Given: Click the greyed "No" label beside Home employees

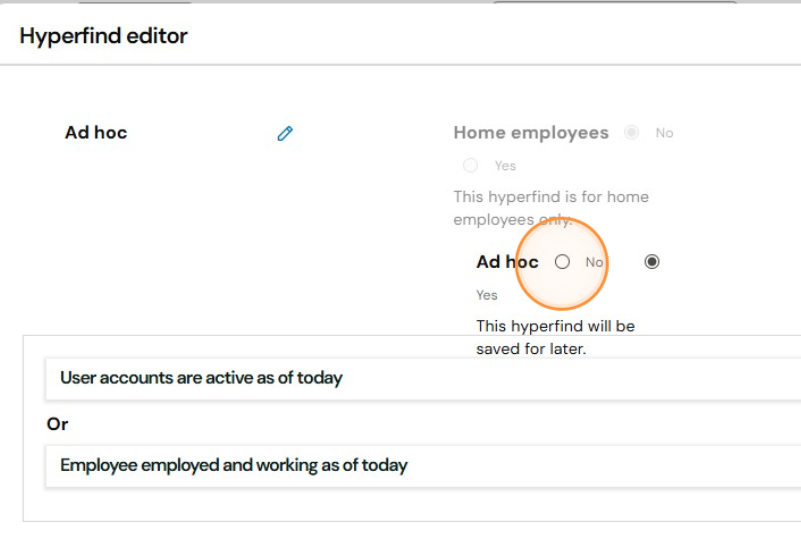Looking at the screenshot, I should 664,133.
